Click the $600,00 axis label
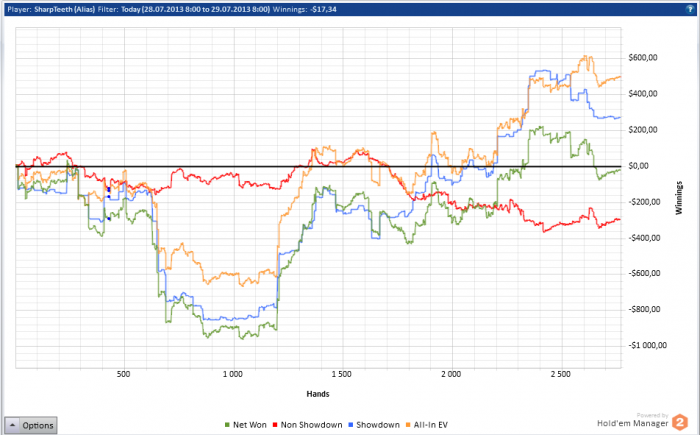 tap(643, 58)
